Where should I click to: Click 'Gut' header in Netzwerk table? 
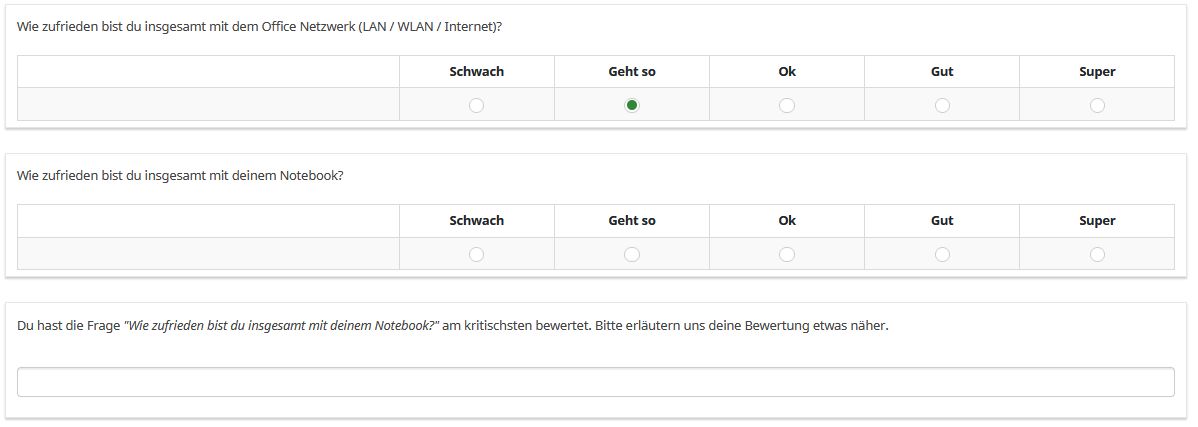coord(942,72)
